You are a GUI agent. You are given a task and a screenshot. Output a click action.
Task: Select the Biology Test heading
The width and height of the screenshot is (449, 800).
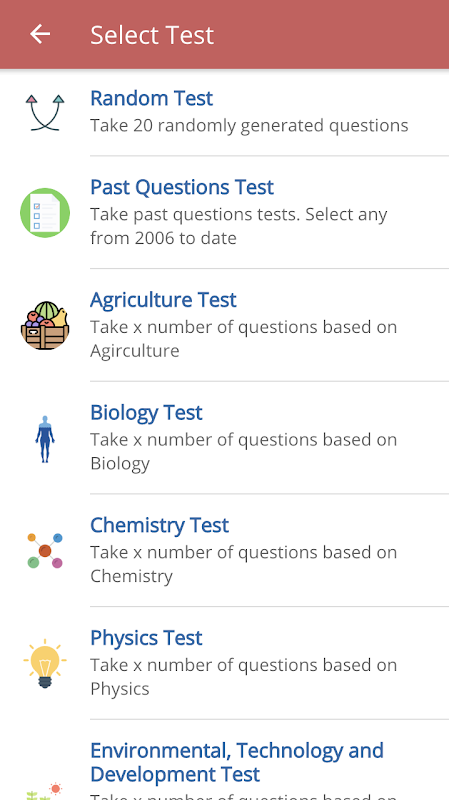[146, 412]
